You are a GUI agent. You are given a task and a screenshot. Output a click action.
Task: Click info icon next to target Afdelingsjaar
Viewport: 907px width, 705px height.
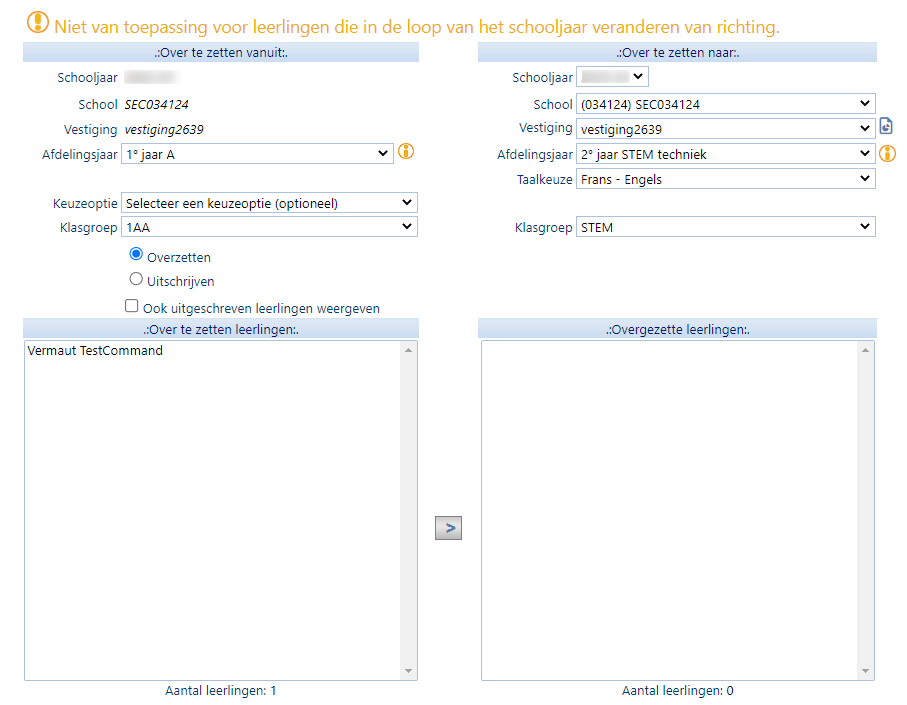887,153
